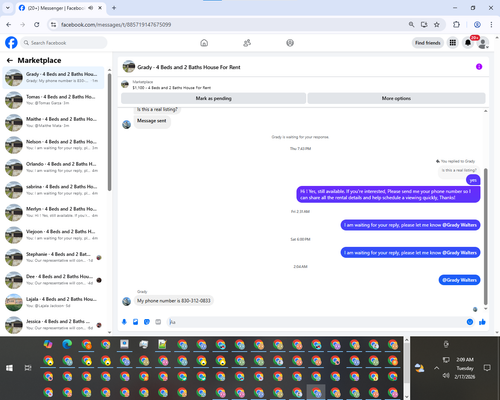Click the message text input field
The image size is (500, 400).
point(317,322)
